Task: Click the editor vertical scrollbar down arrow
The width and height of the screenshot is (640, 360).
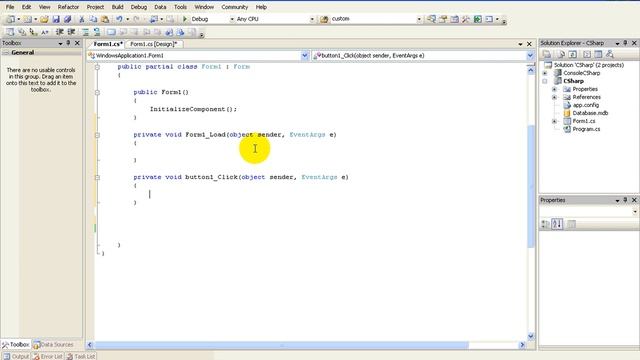Action: 531,336
